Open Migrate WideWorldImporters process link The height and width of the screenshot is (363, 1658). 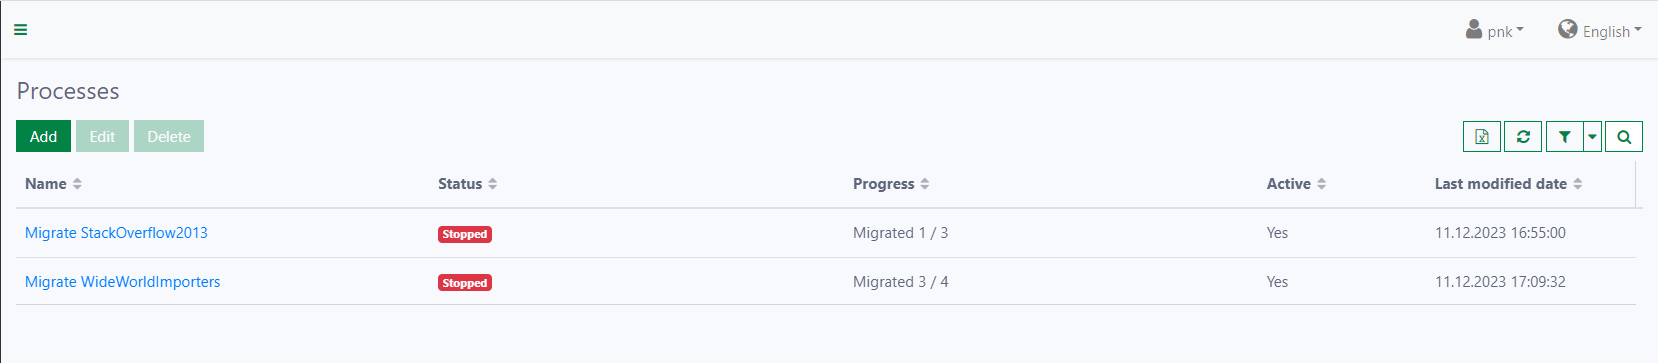(x=122, y=282)
